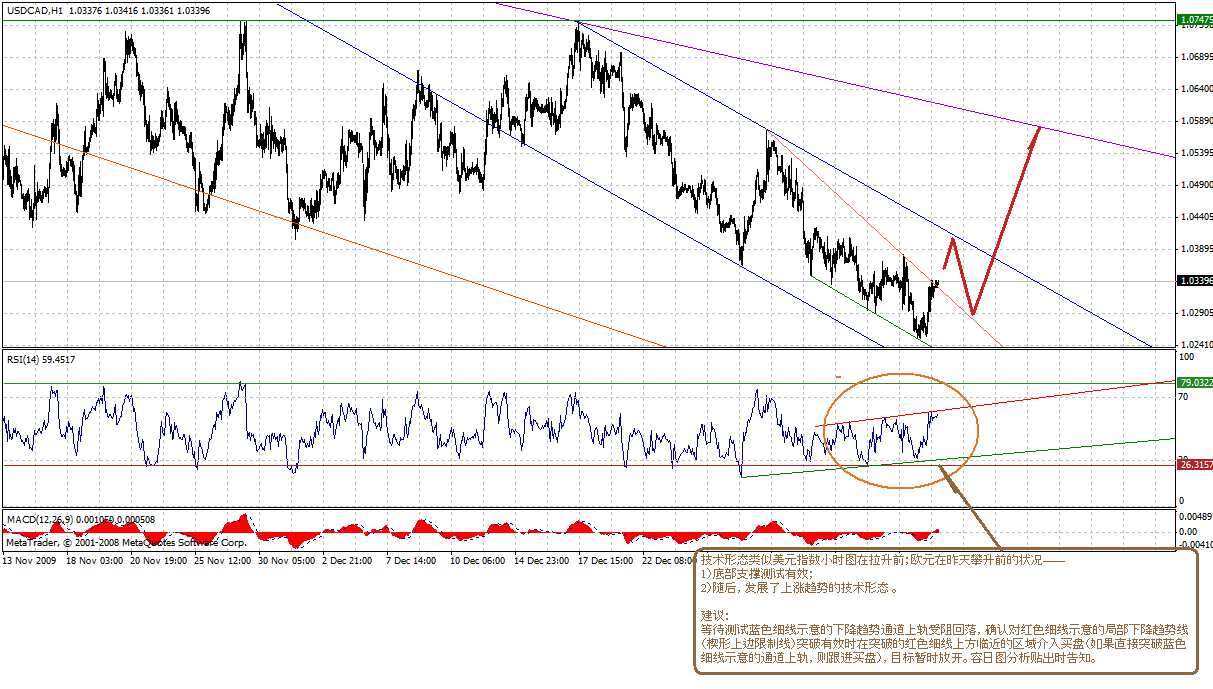Image resolution: width=1213 pixels, height=689 pixels.
Task: Click the 1.06400 price axis label
Action: [1196, 89]
